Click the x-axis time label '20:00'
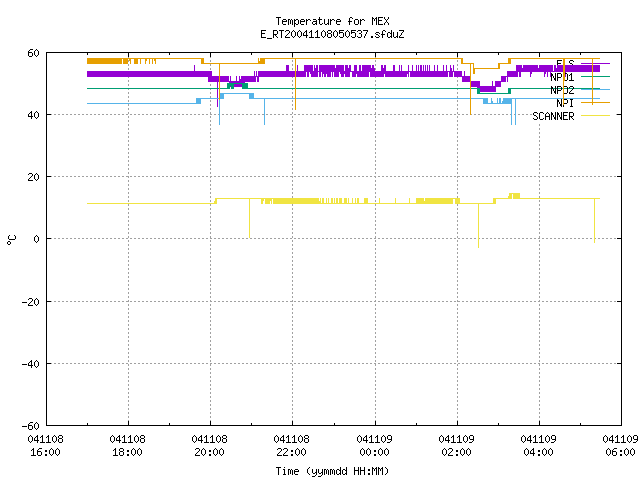Image resolution: width=640 pixels, height=480 pixels. click(x=209, y=453)
